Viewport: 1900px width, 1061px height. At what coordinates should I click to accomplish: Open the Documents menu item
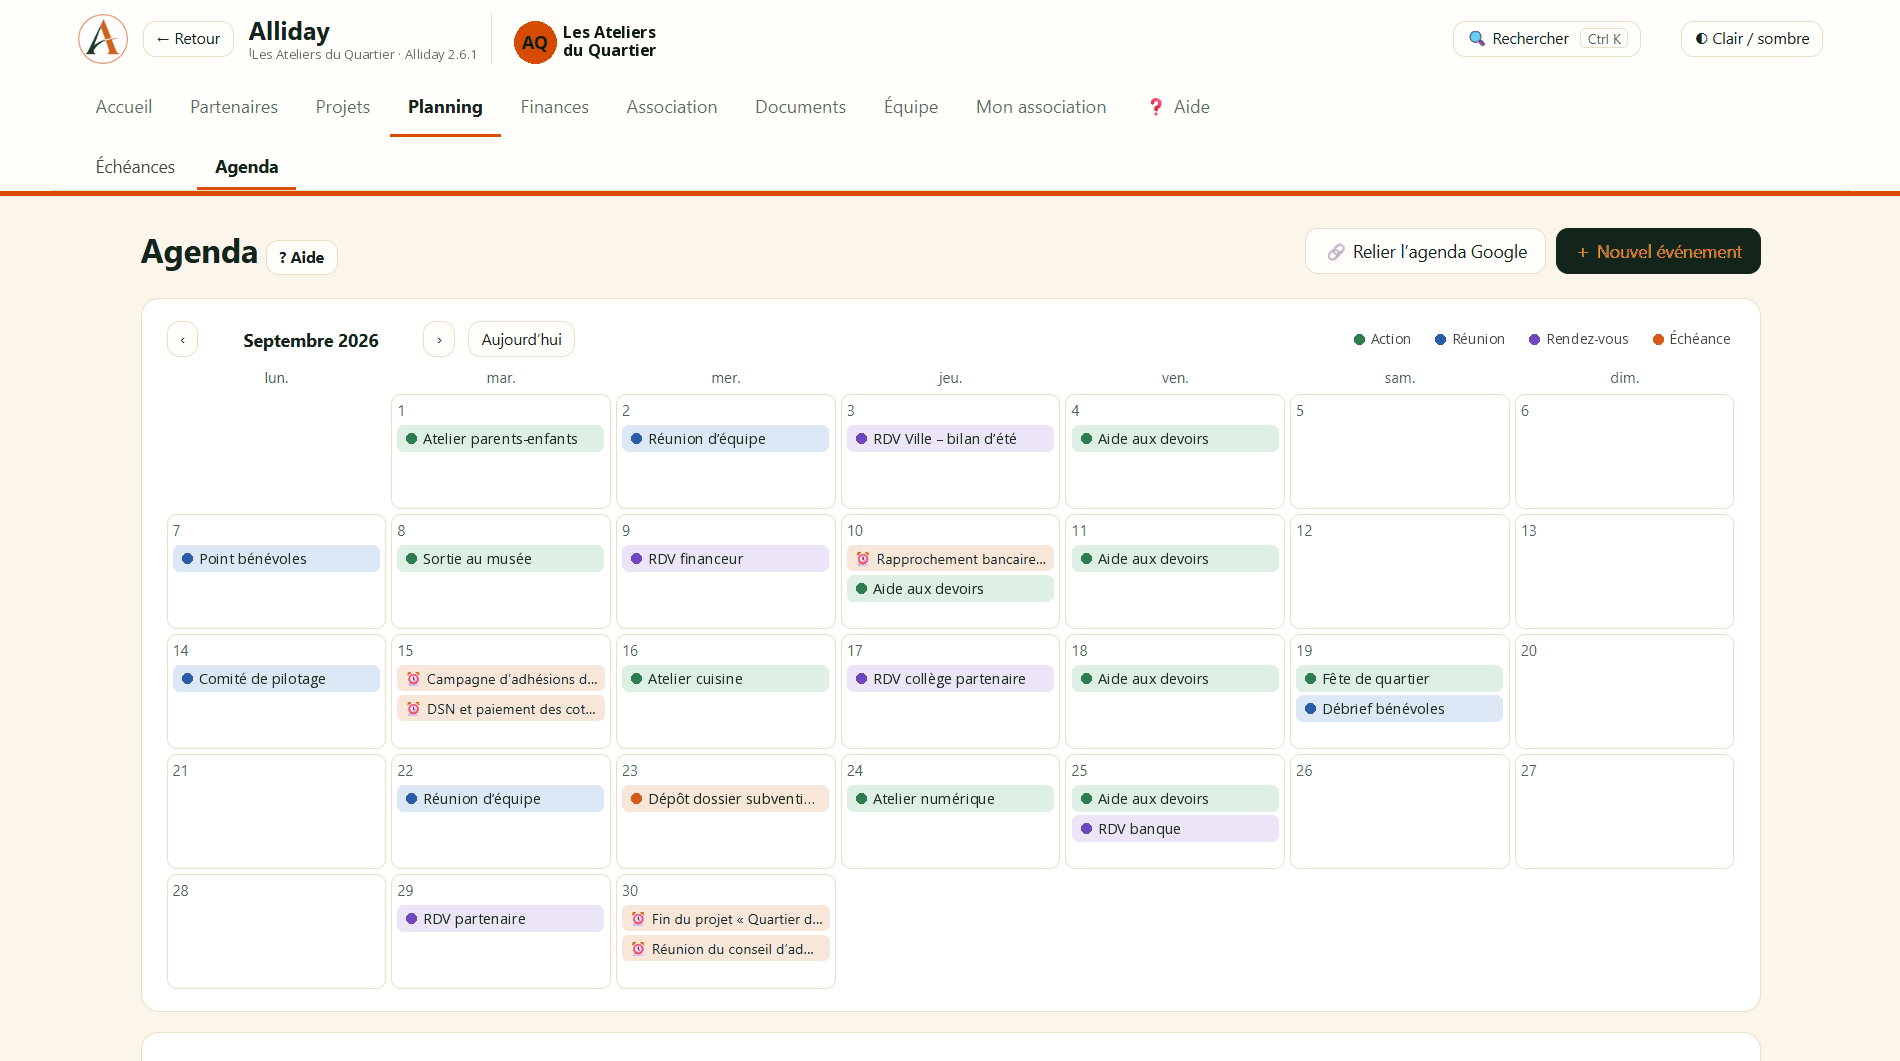point(800,107)
